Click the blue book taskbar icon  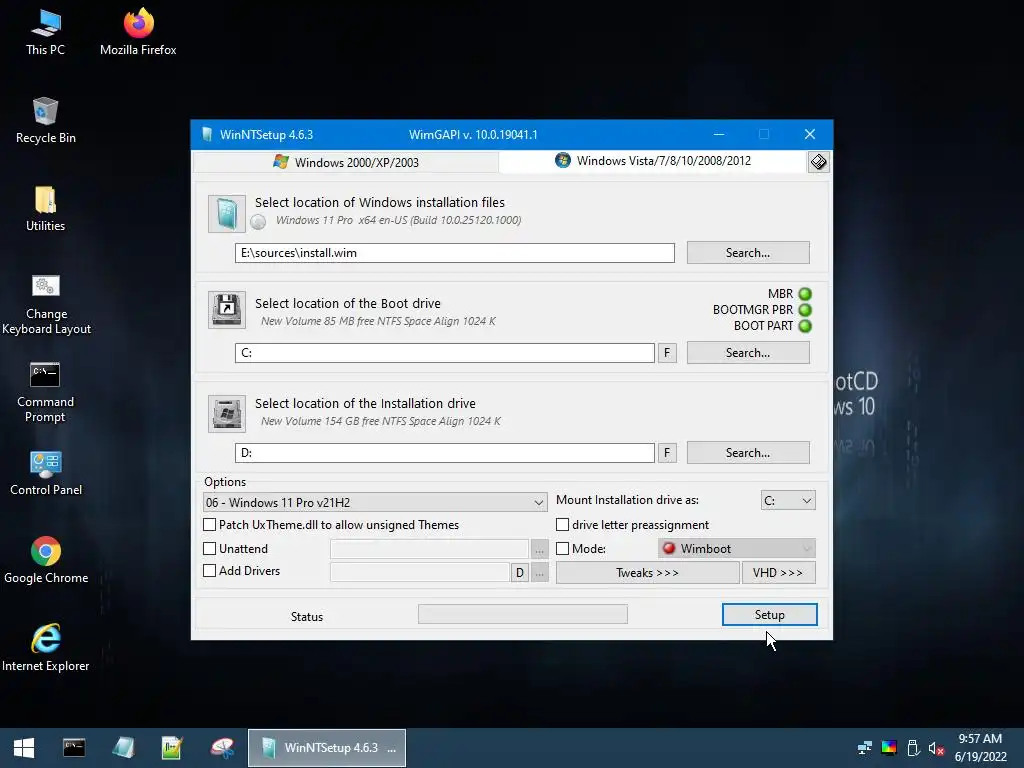coord(123,748)
